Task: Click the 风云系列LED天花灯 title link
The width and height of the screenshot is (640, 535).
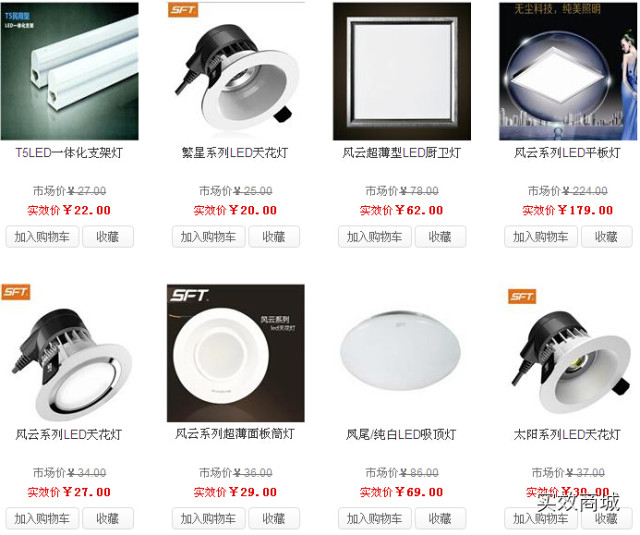Action: 69,435
